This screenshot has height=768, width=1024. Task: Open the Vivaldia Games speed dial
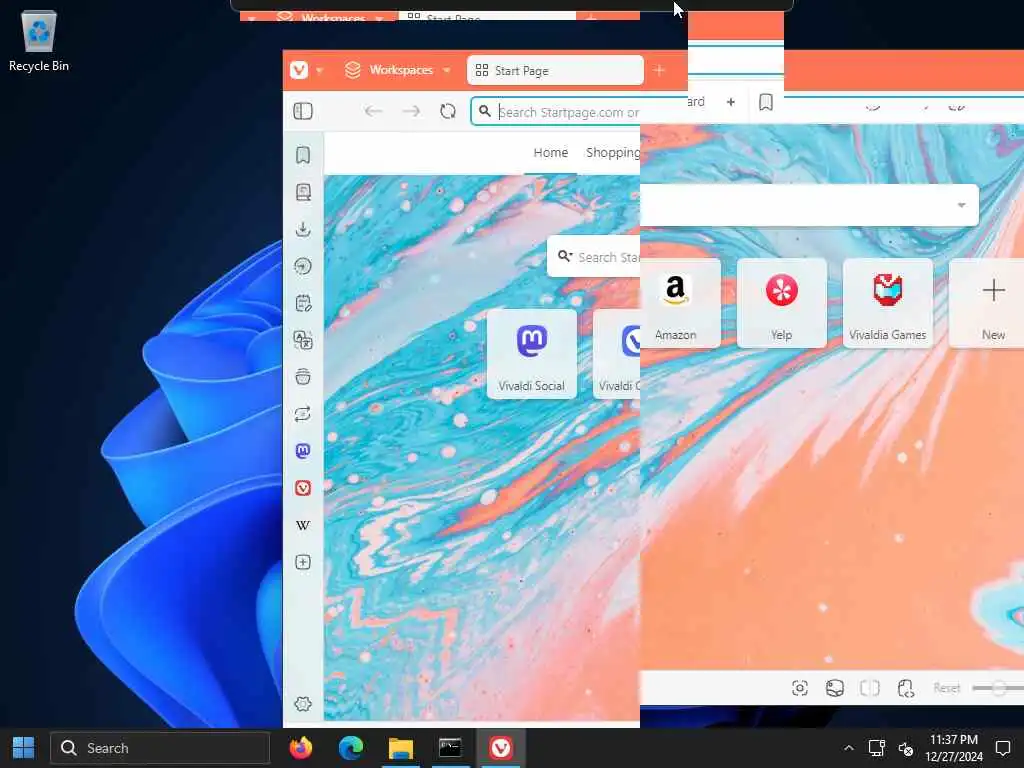click(x=888, y=303)
